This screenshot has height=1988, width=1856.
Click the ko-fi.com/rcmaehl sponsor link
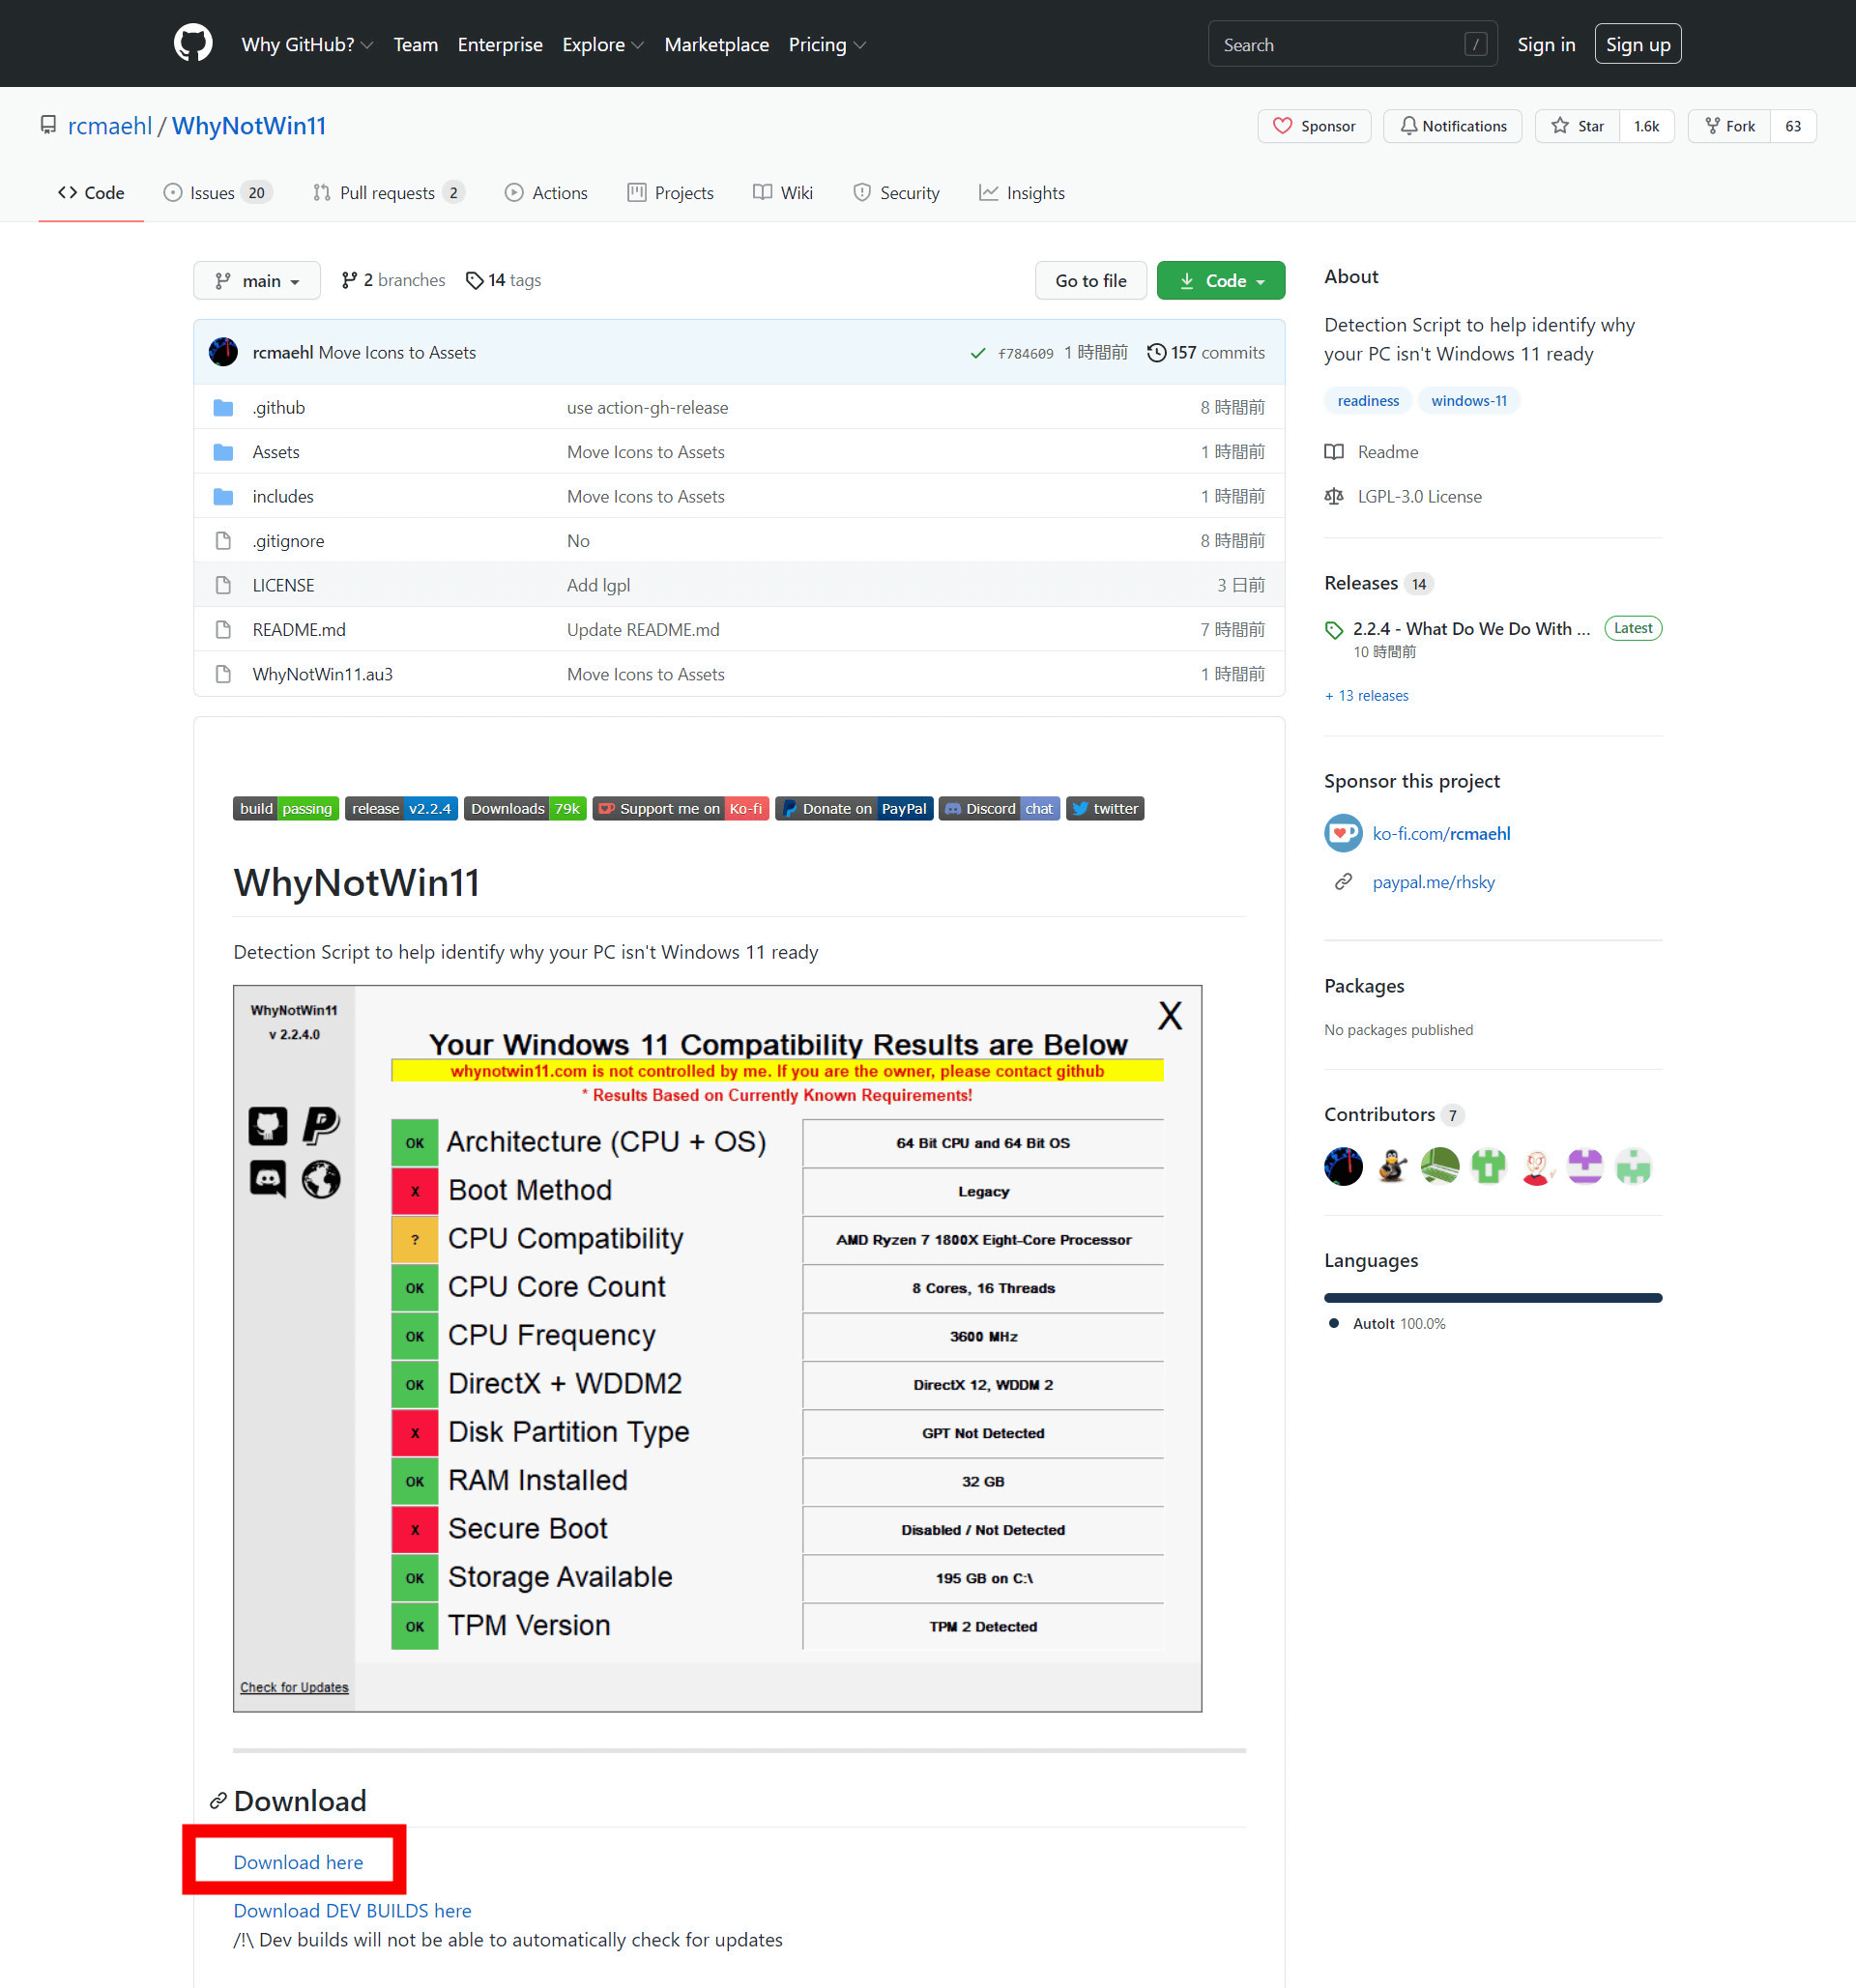1441,833
